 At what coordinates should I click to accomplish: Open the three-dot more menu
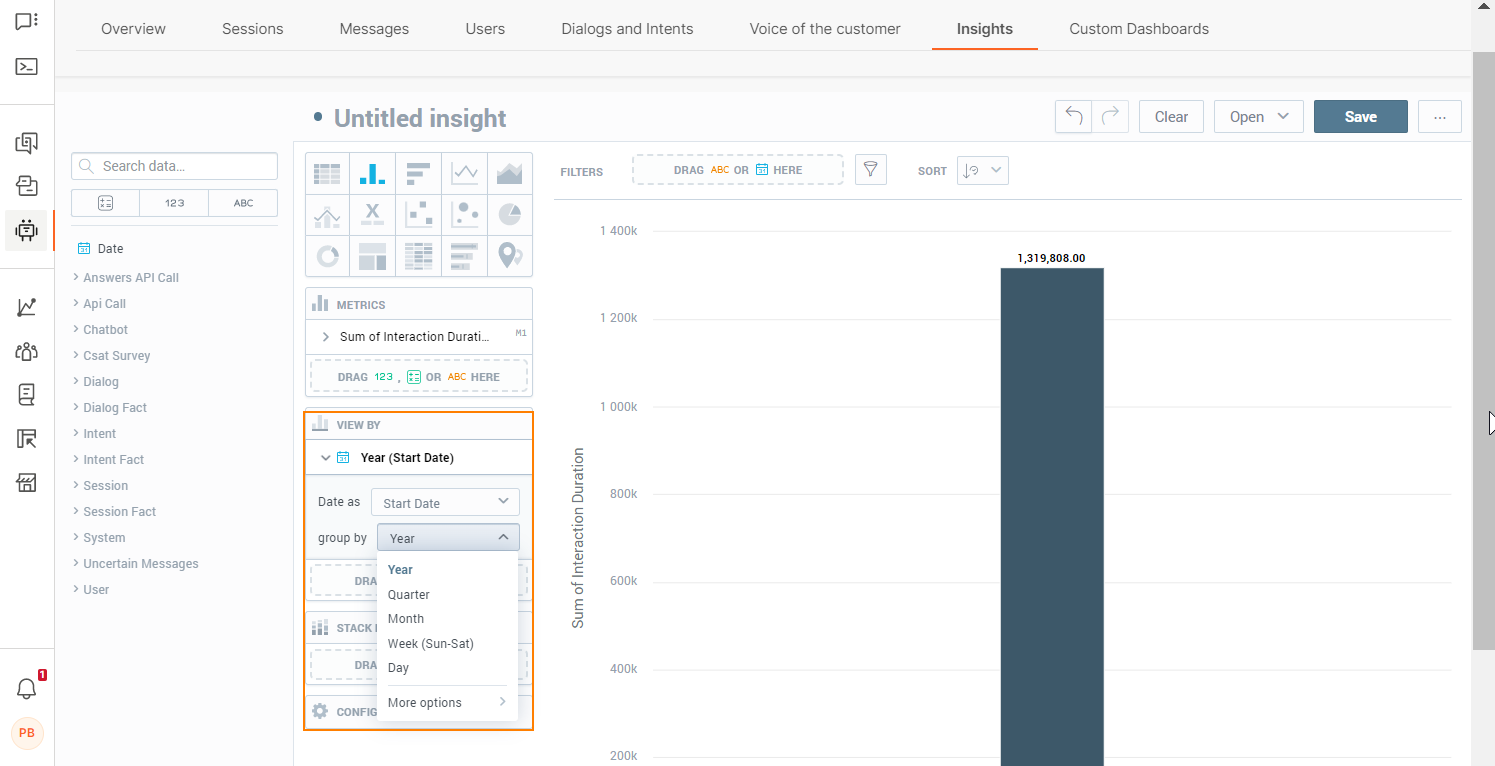pyautogui.click(x=1440, y=117)
